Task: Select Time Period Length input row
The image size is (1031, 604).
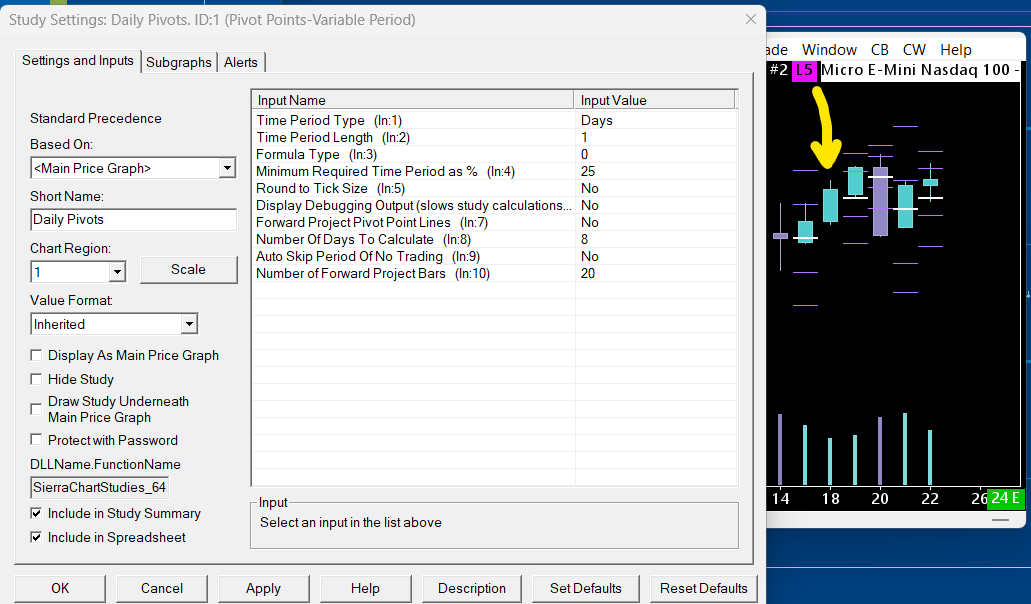Action: coord(494,137)
